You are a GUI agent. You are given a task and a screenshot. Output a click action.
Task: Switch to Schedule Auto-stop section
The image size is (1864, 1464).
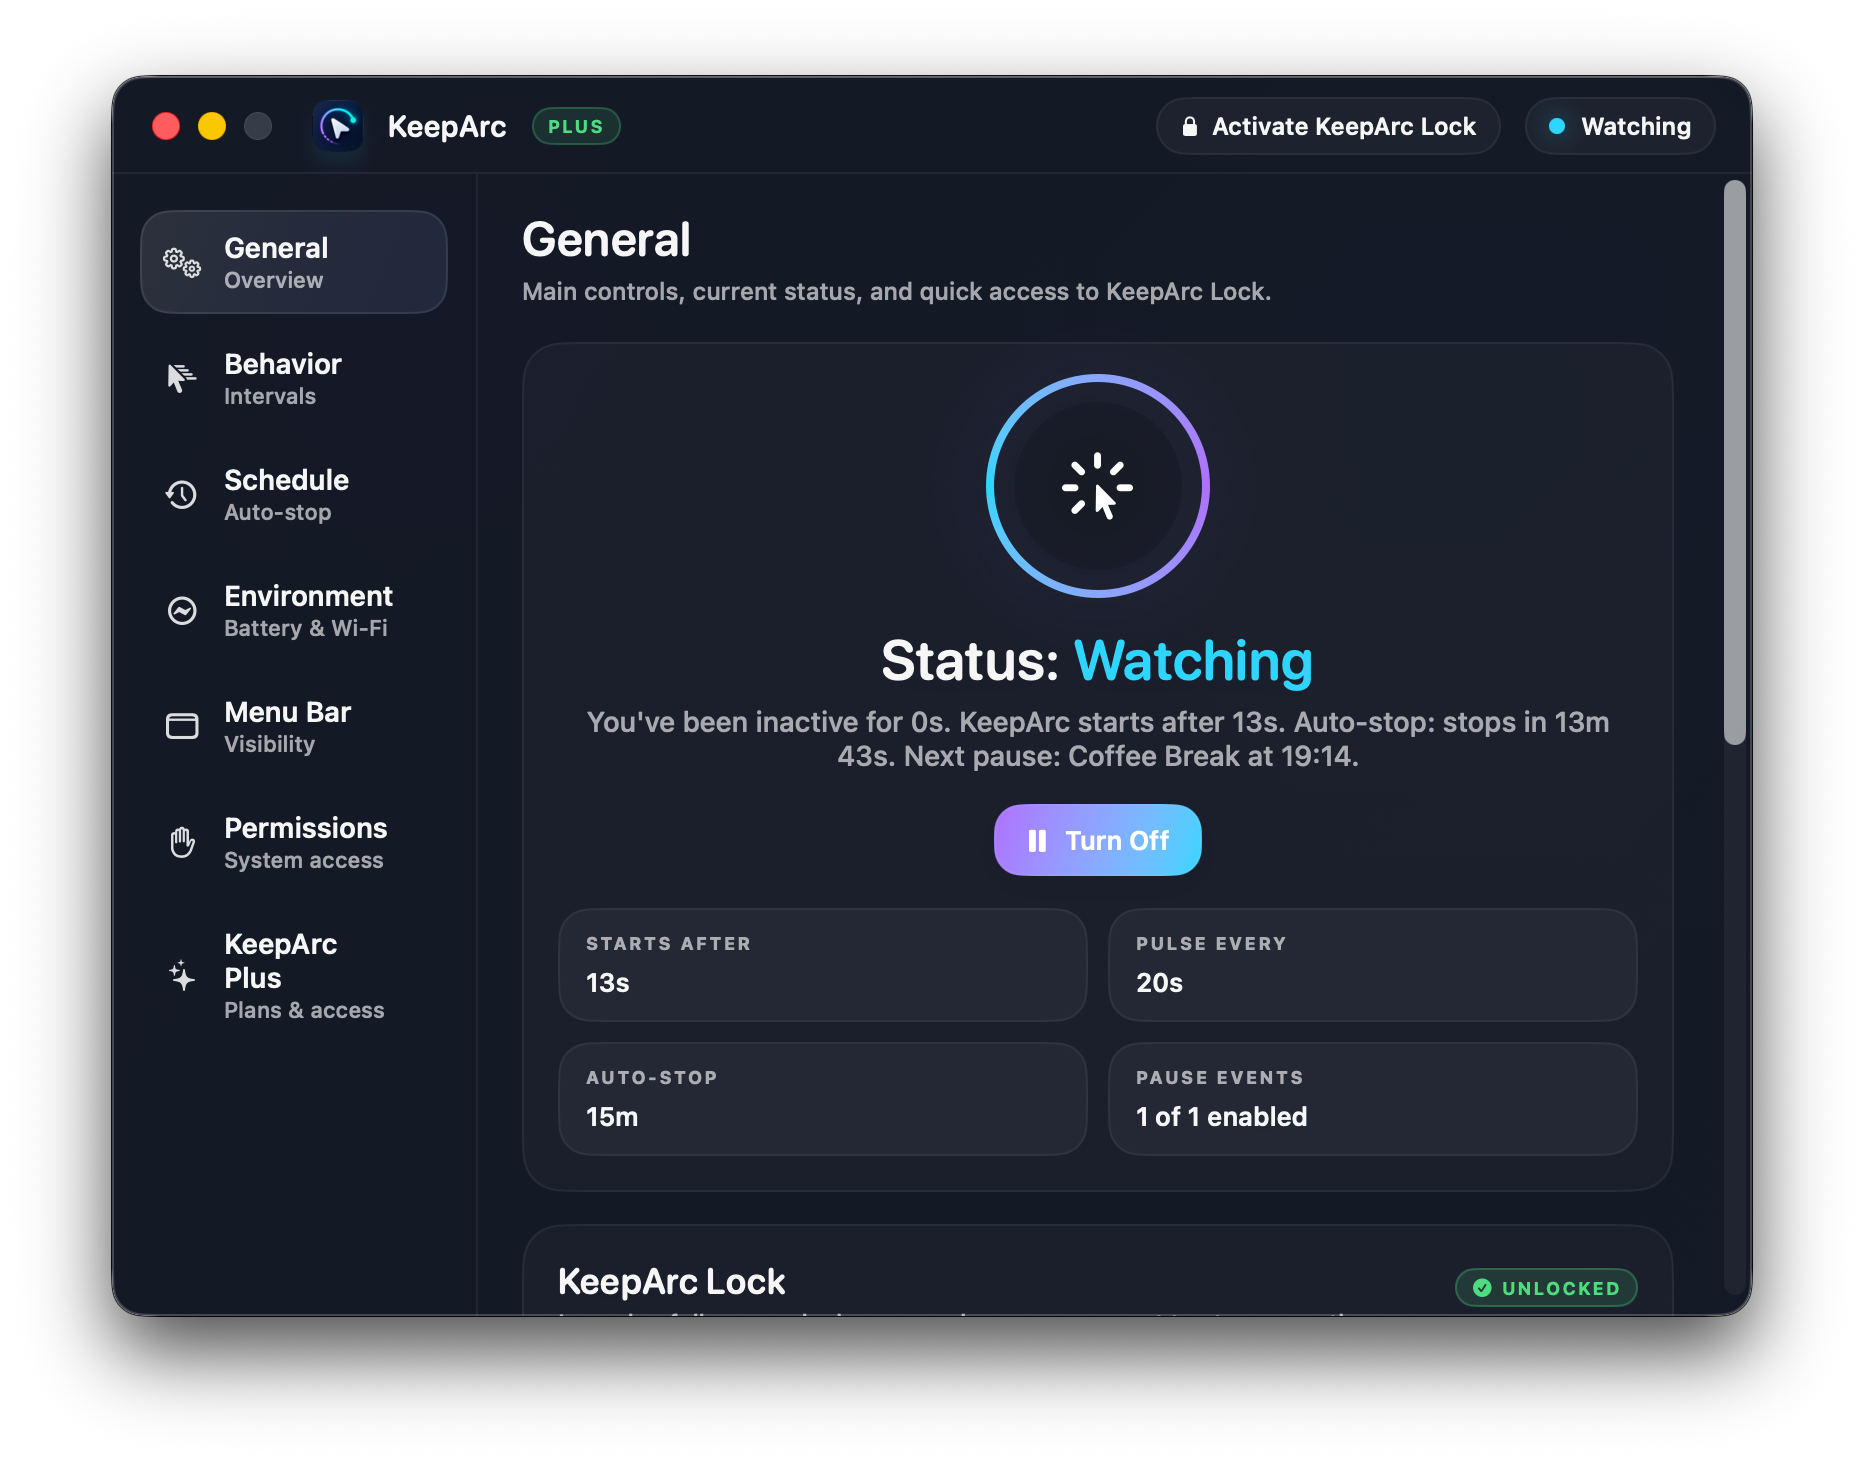click(294, 494)
